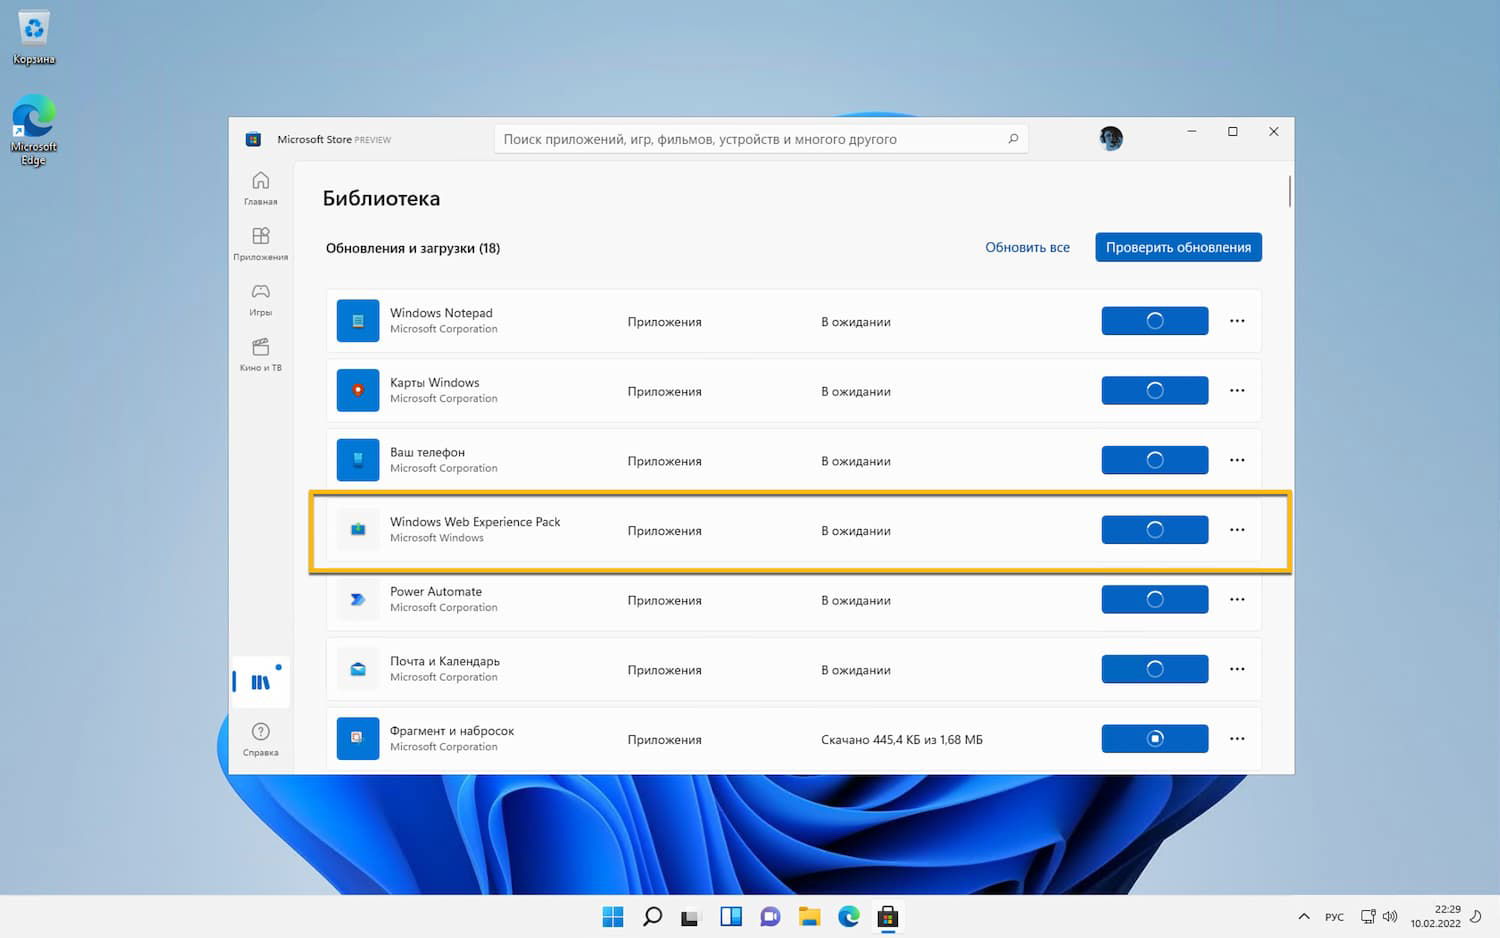
Task: Click the Почта и Календарь title text
Action: point(445,661)
